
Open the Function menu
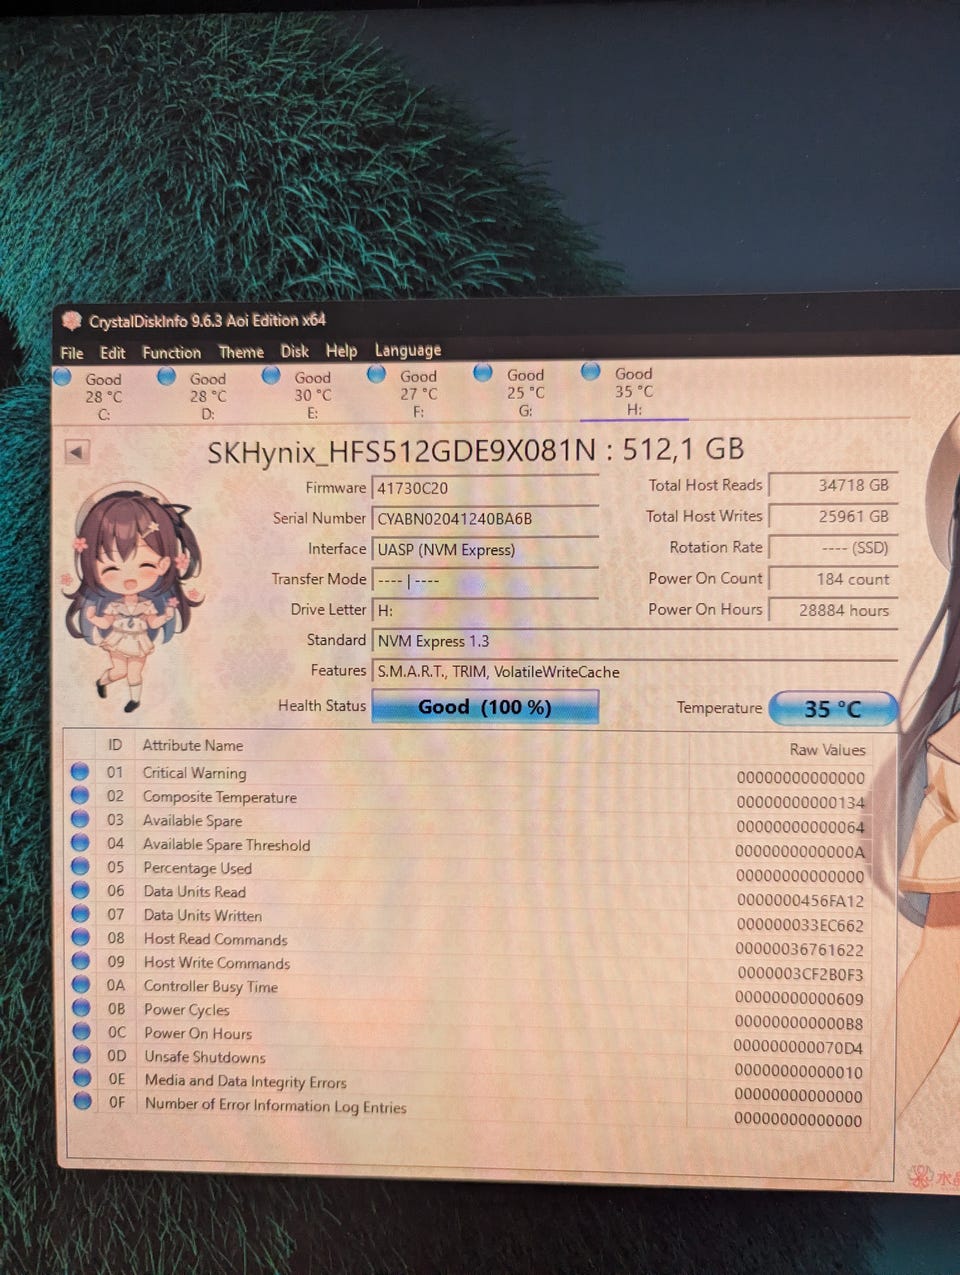[172, 353]
